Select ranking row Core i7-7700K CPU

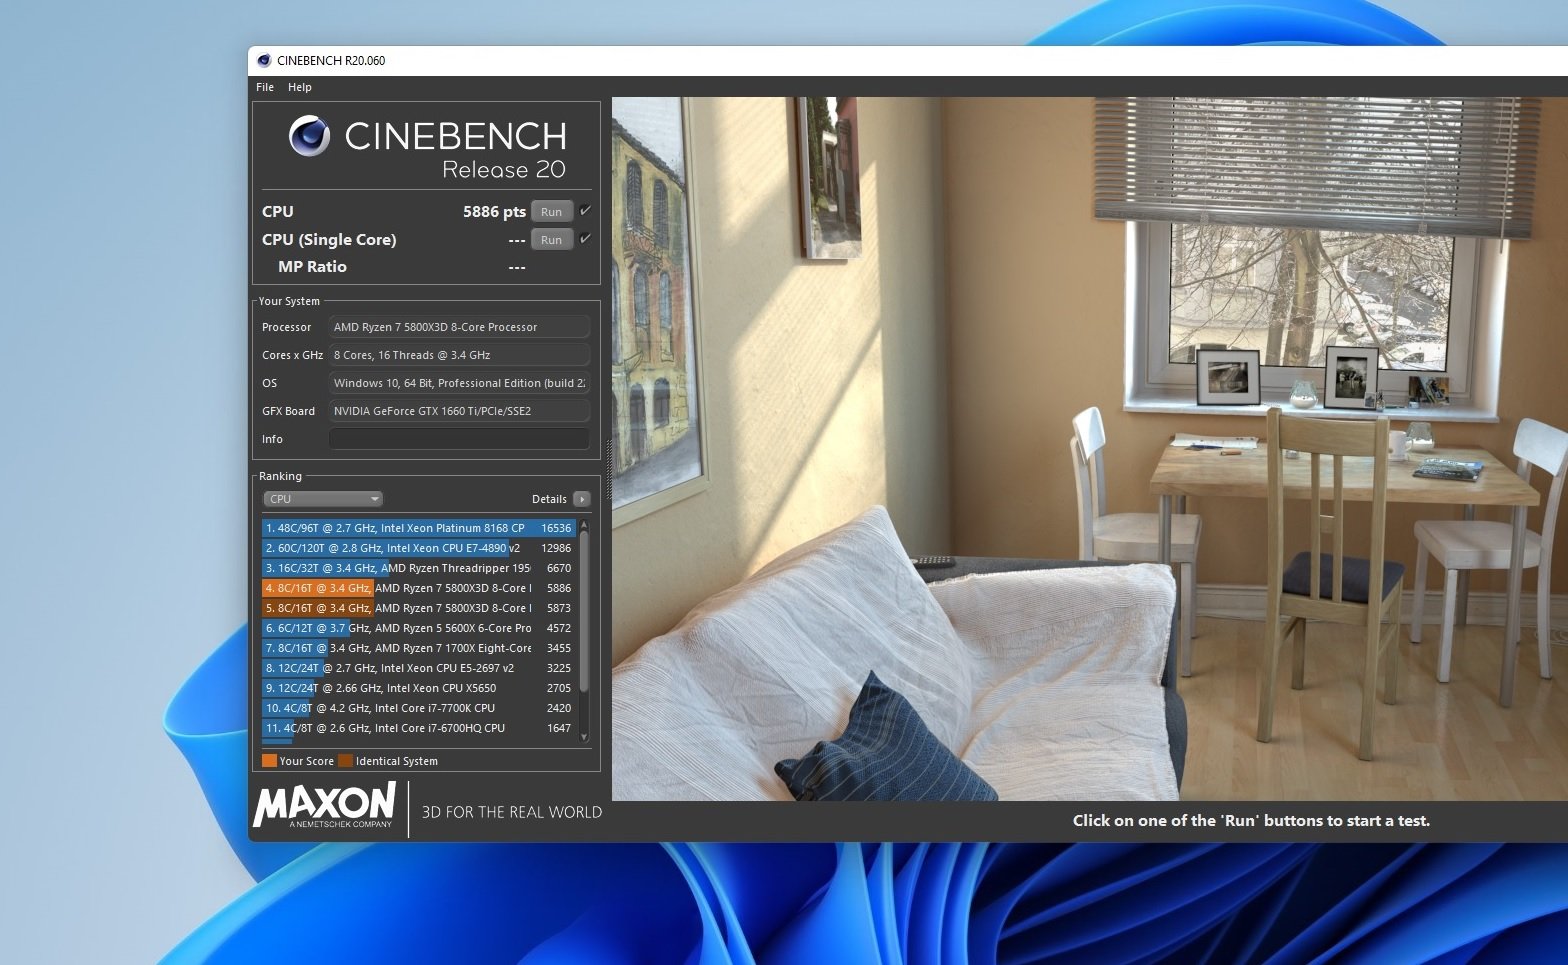(x=418, y=708)
